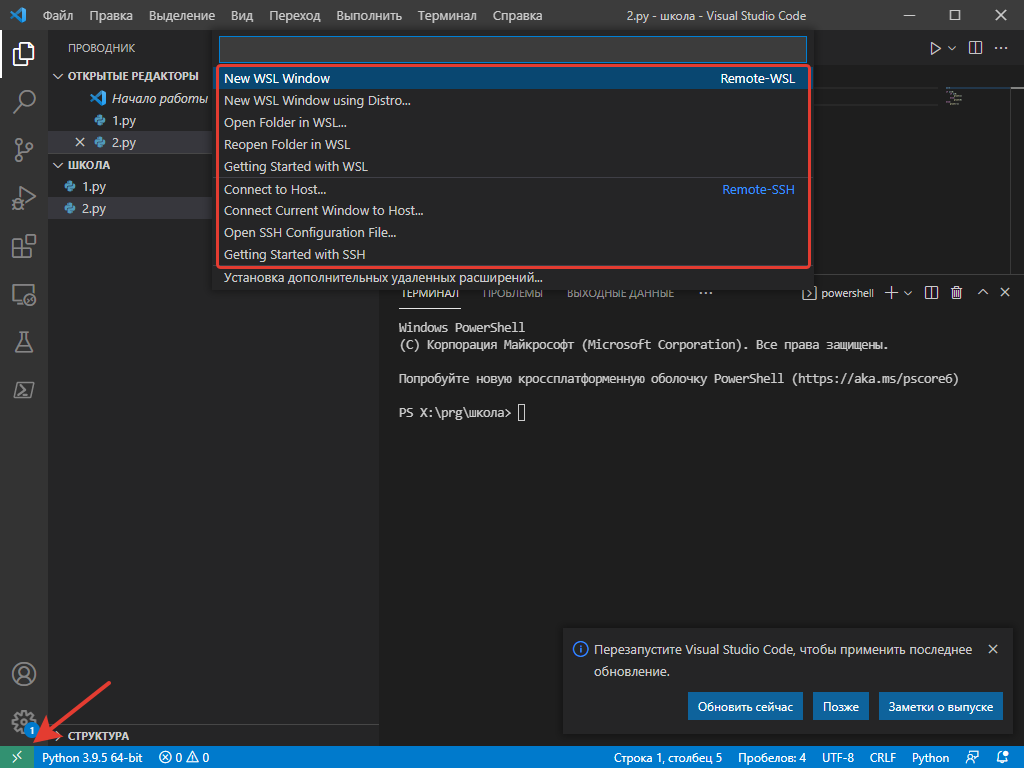Click the errors and warnings counter
The height and width of the screenshot is (768, 1024).
coord(184,758)
